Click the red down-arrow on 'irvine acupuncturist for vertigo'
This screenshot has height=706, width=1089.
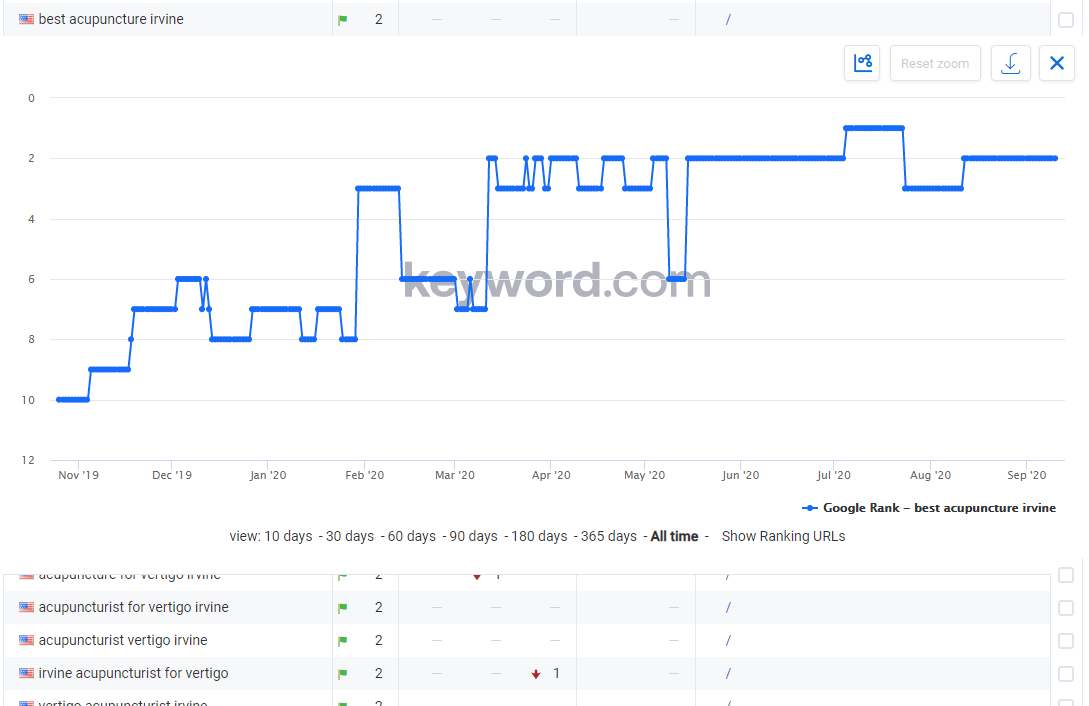536,673
